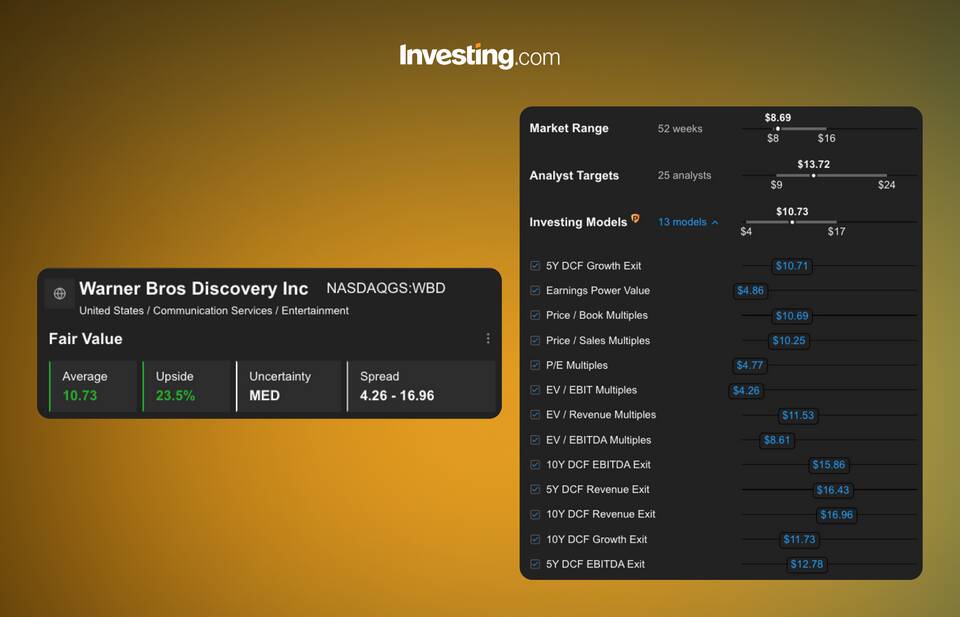Click the Warner Bros Discovery Inc title
Screen dimensions: 960x617
pos(193,288)
